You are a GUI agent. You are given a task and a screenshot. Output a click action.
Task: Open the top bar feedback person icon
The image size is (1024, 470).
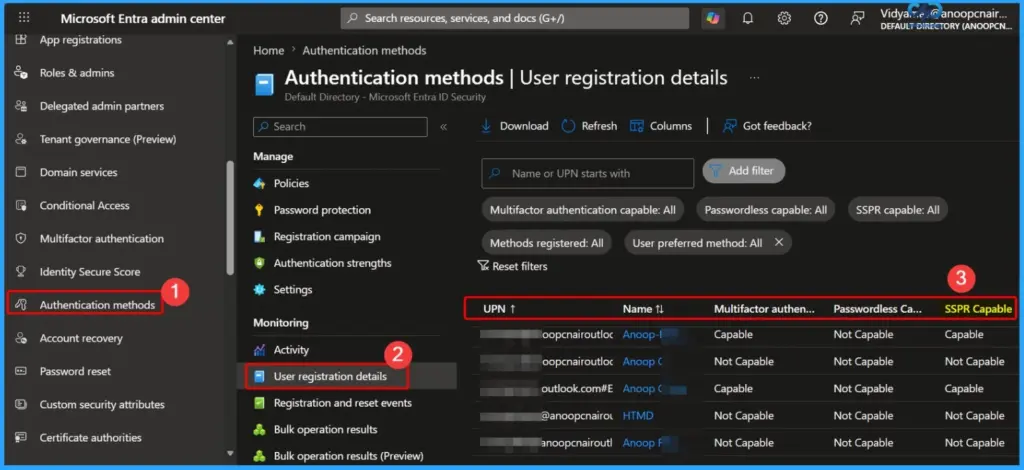[857, 18]
